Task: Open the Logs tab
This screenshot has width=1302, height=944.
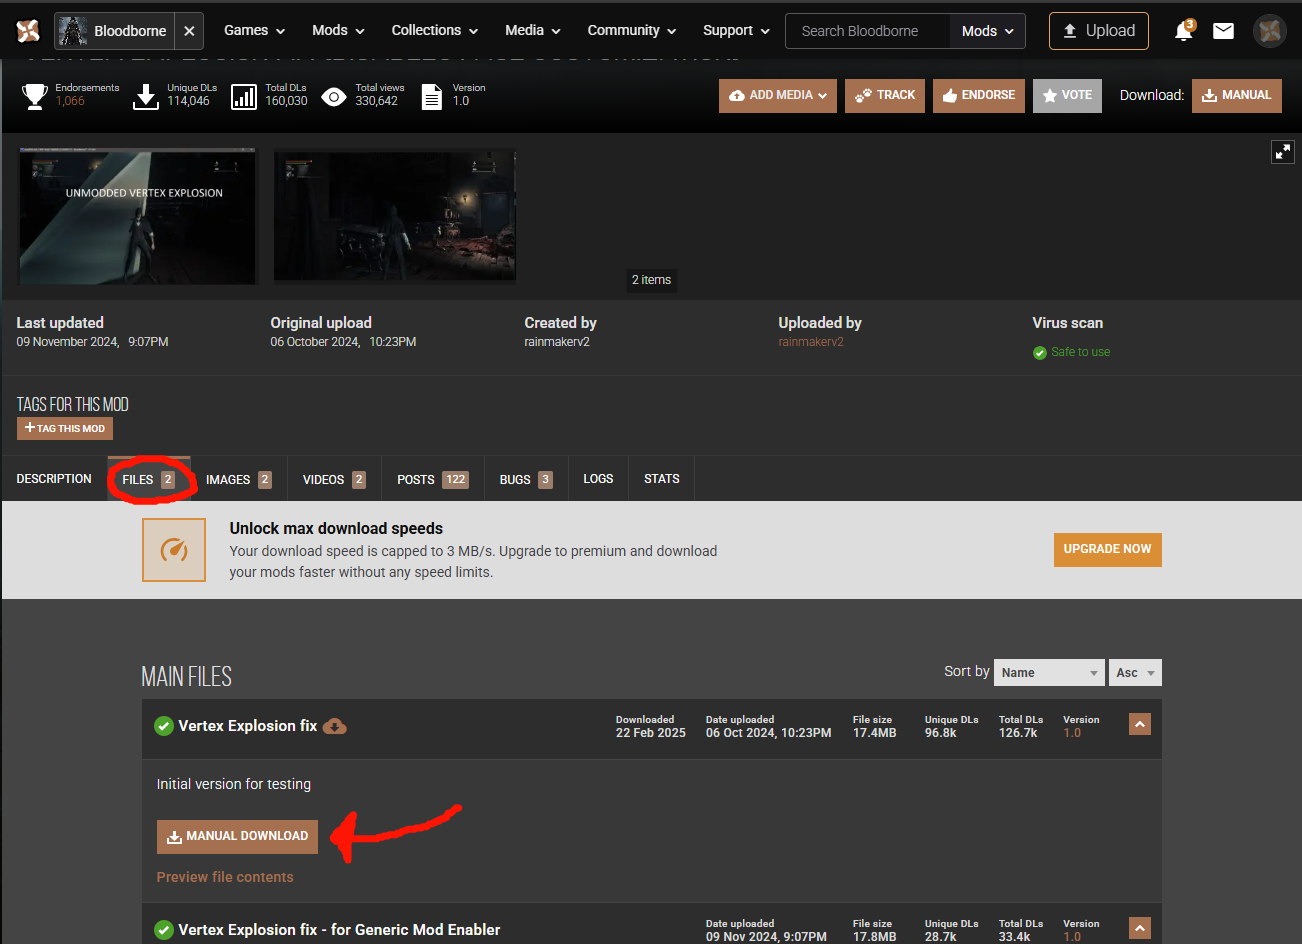Action: [x=598, y=479]
